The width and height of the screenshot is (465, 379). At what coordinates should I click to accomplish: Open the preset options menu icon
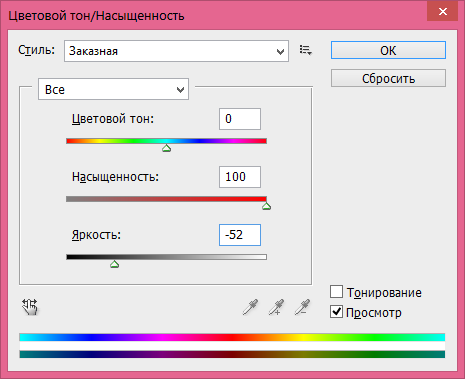pos(306,50)
